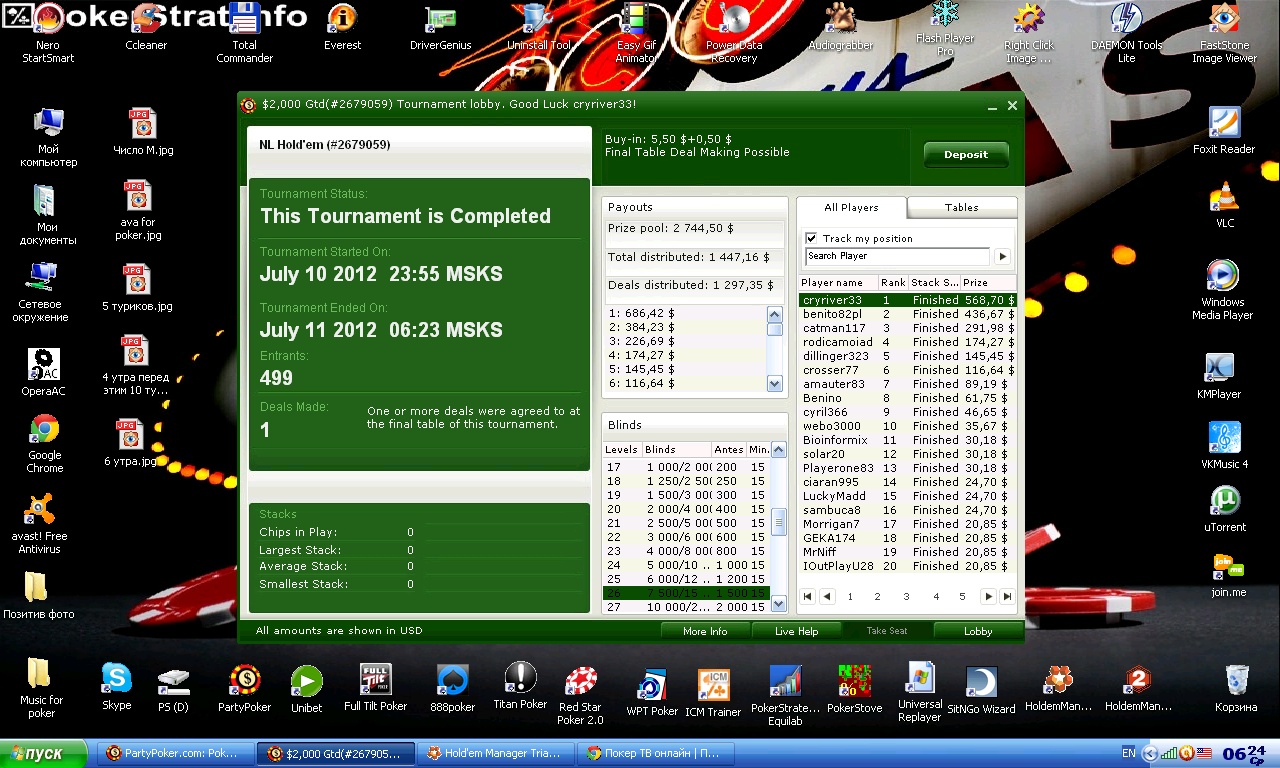
Task: Launch the Unibet desktop icon
Action: click(306, 688)
